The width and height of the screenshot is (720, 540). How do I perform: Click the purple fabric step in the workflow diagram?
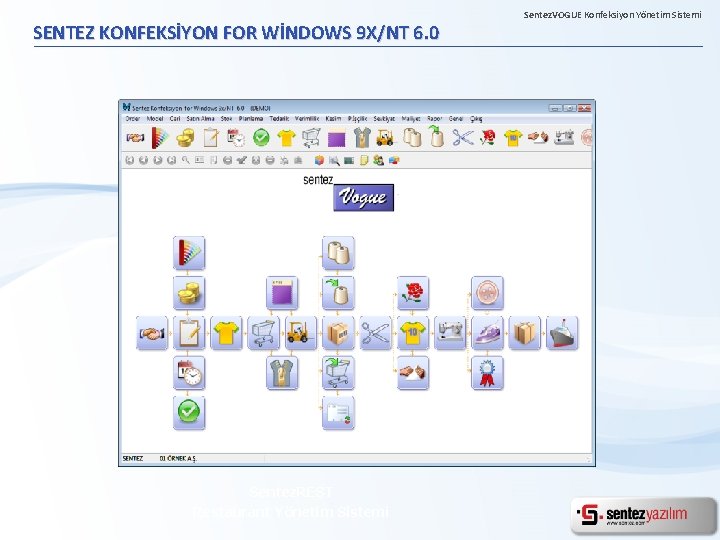282,293
